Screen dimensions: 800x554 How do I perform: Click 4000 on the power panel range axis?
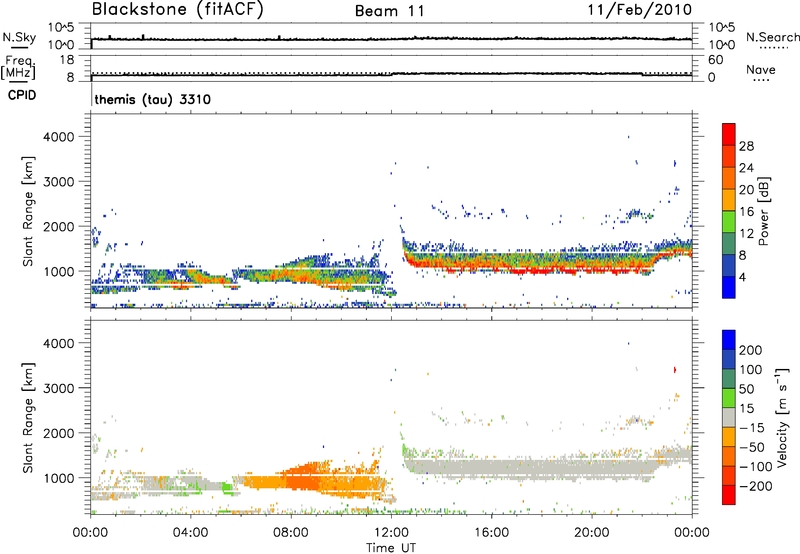coord(59,137)
